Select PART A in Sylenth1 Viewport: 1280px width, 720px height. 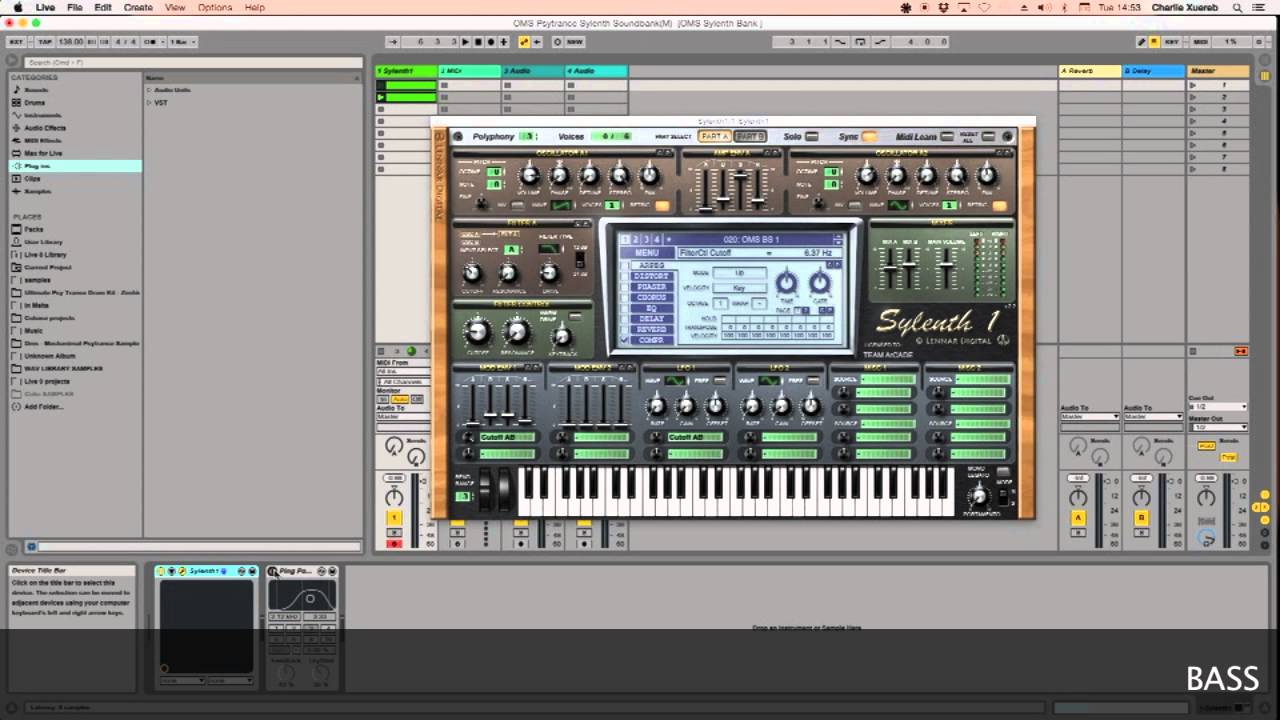click(714, 136)
